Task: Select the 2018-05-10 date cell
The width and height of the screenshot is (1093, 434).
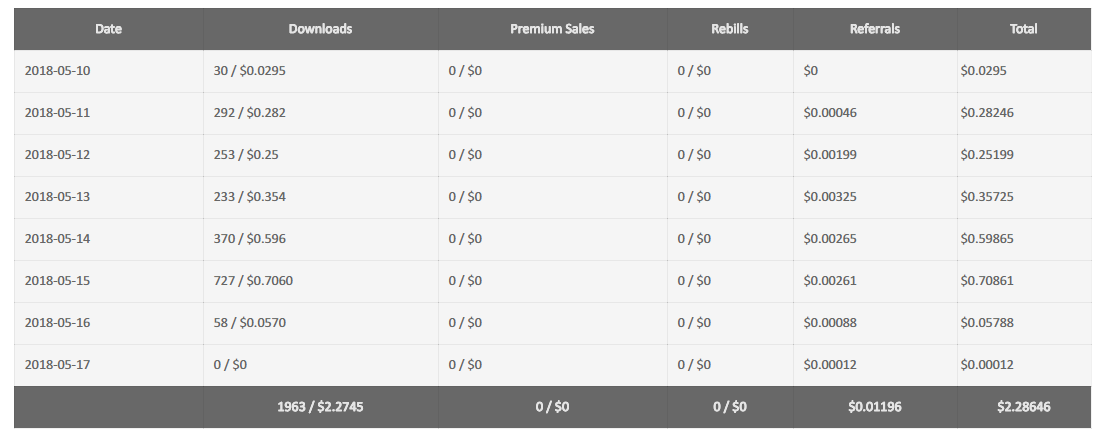Action: coord(57,71)
